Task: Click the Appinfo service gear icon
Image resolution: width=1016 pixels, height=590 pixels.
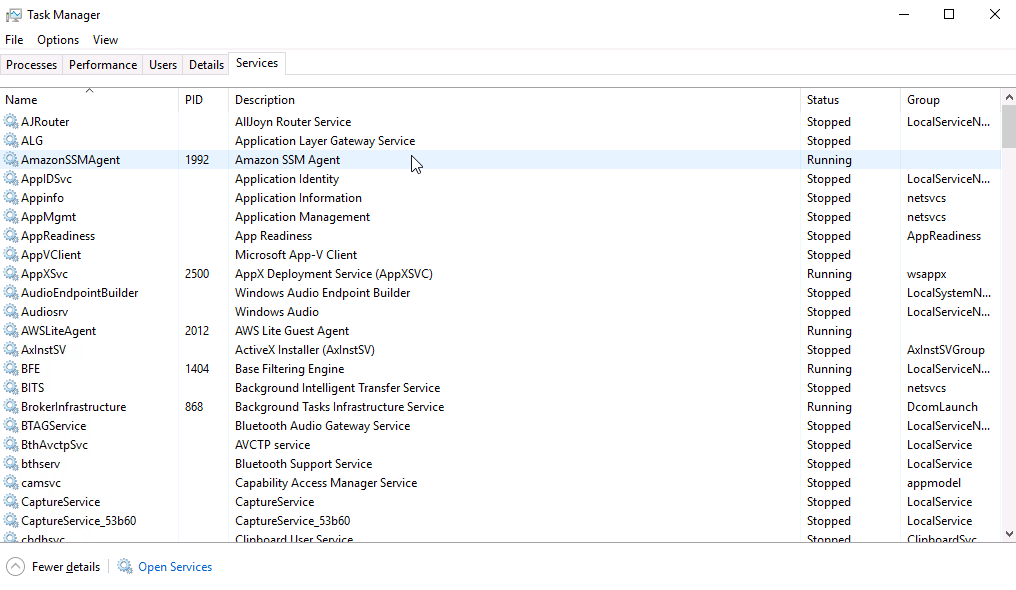Action: 11,198
